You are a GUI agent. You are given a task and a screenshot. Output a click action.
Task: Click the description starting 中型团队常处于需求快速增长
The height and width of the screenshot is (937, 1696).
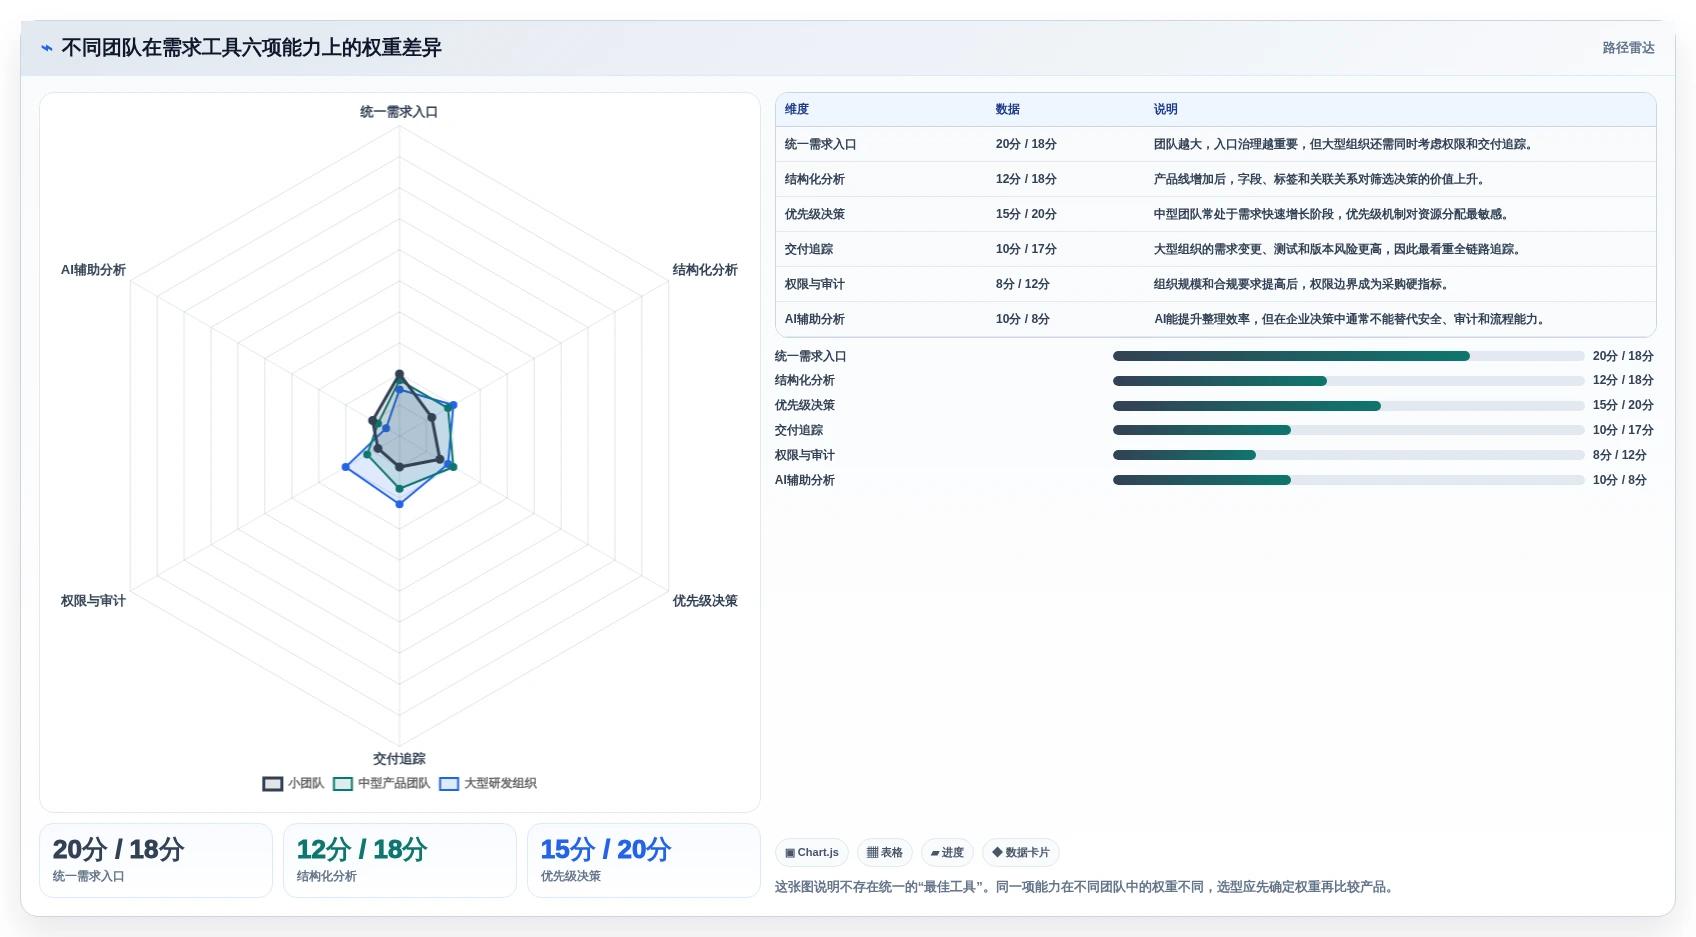click(x=1331, y=215)
